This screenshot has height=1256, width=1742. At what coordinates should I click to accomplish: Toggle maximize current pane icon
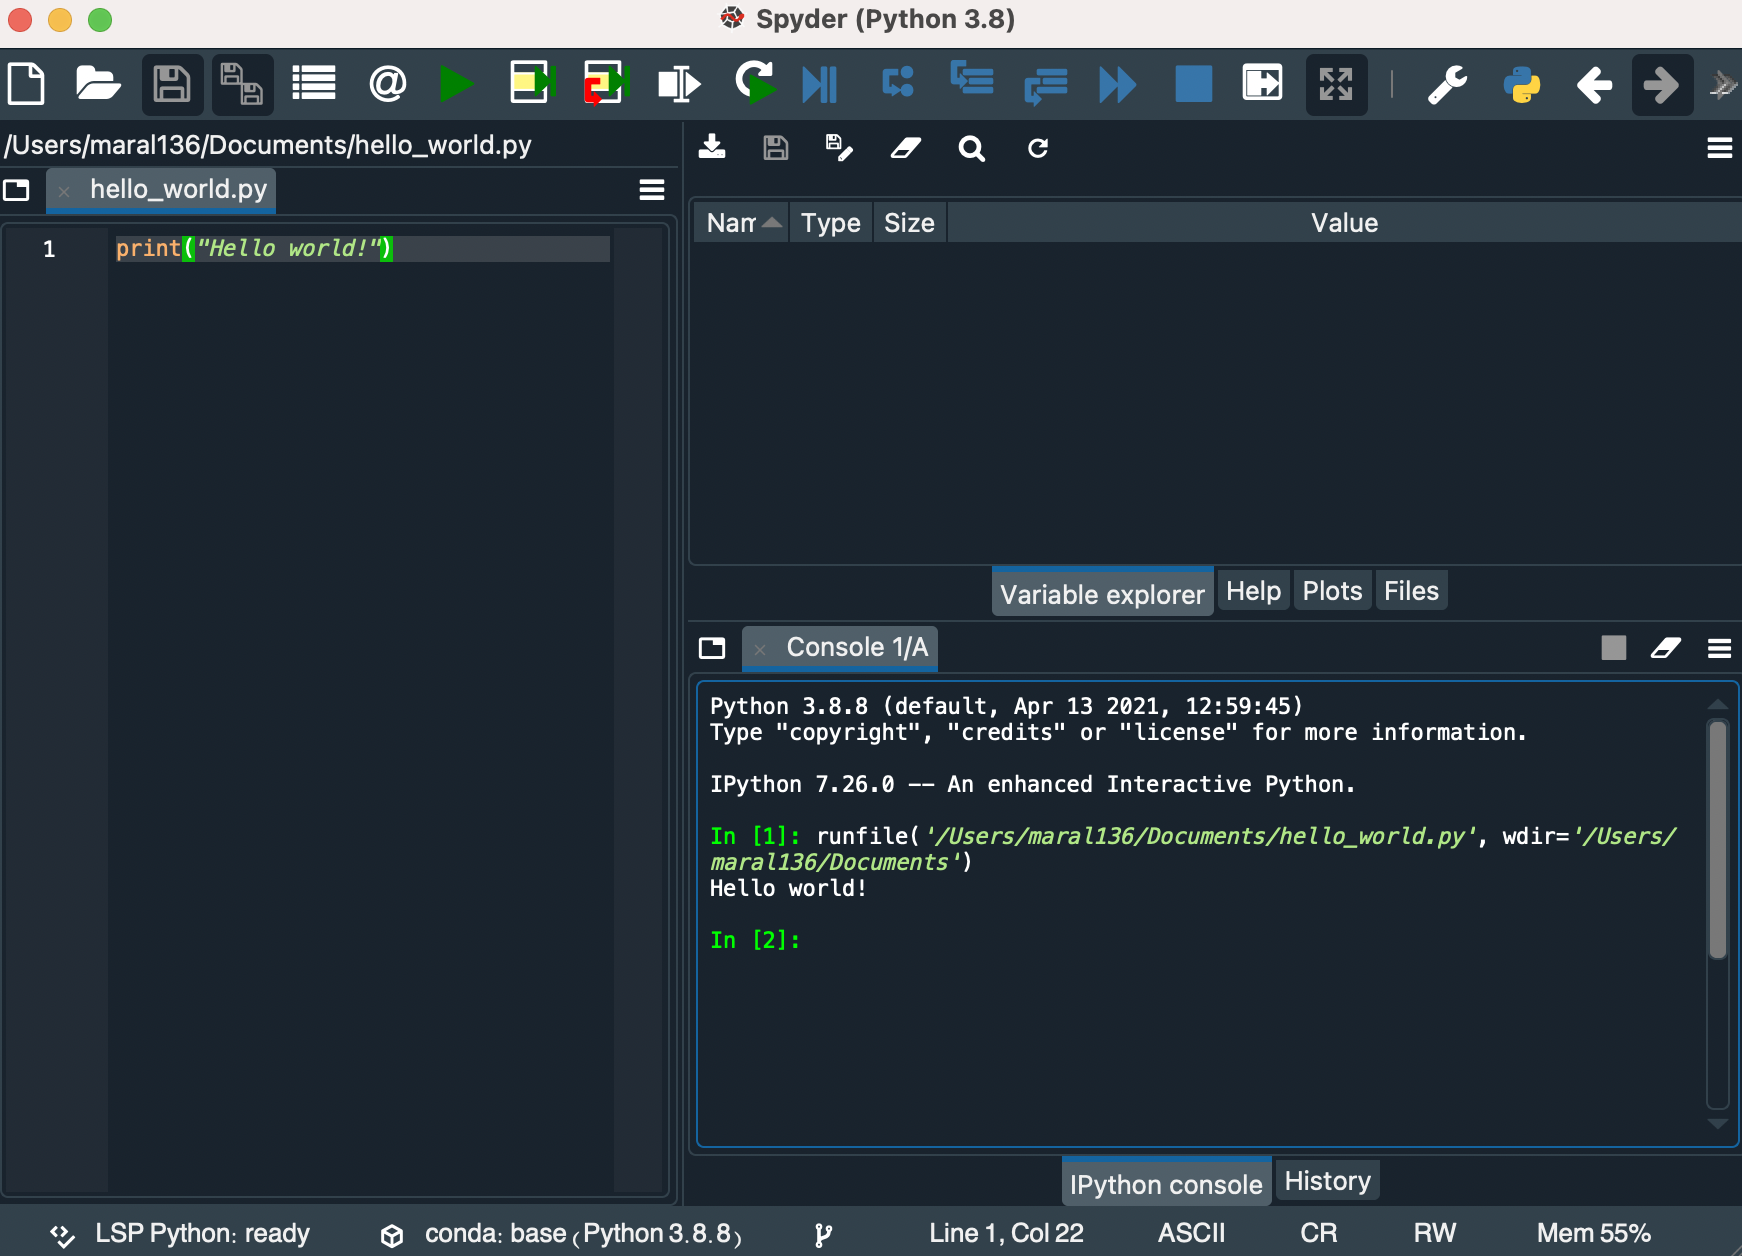click(1335, 84)
